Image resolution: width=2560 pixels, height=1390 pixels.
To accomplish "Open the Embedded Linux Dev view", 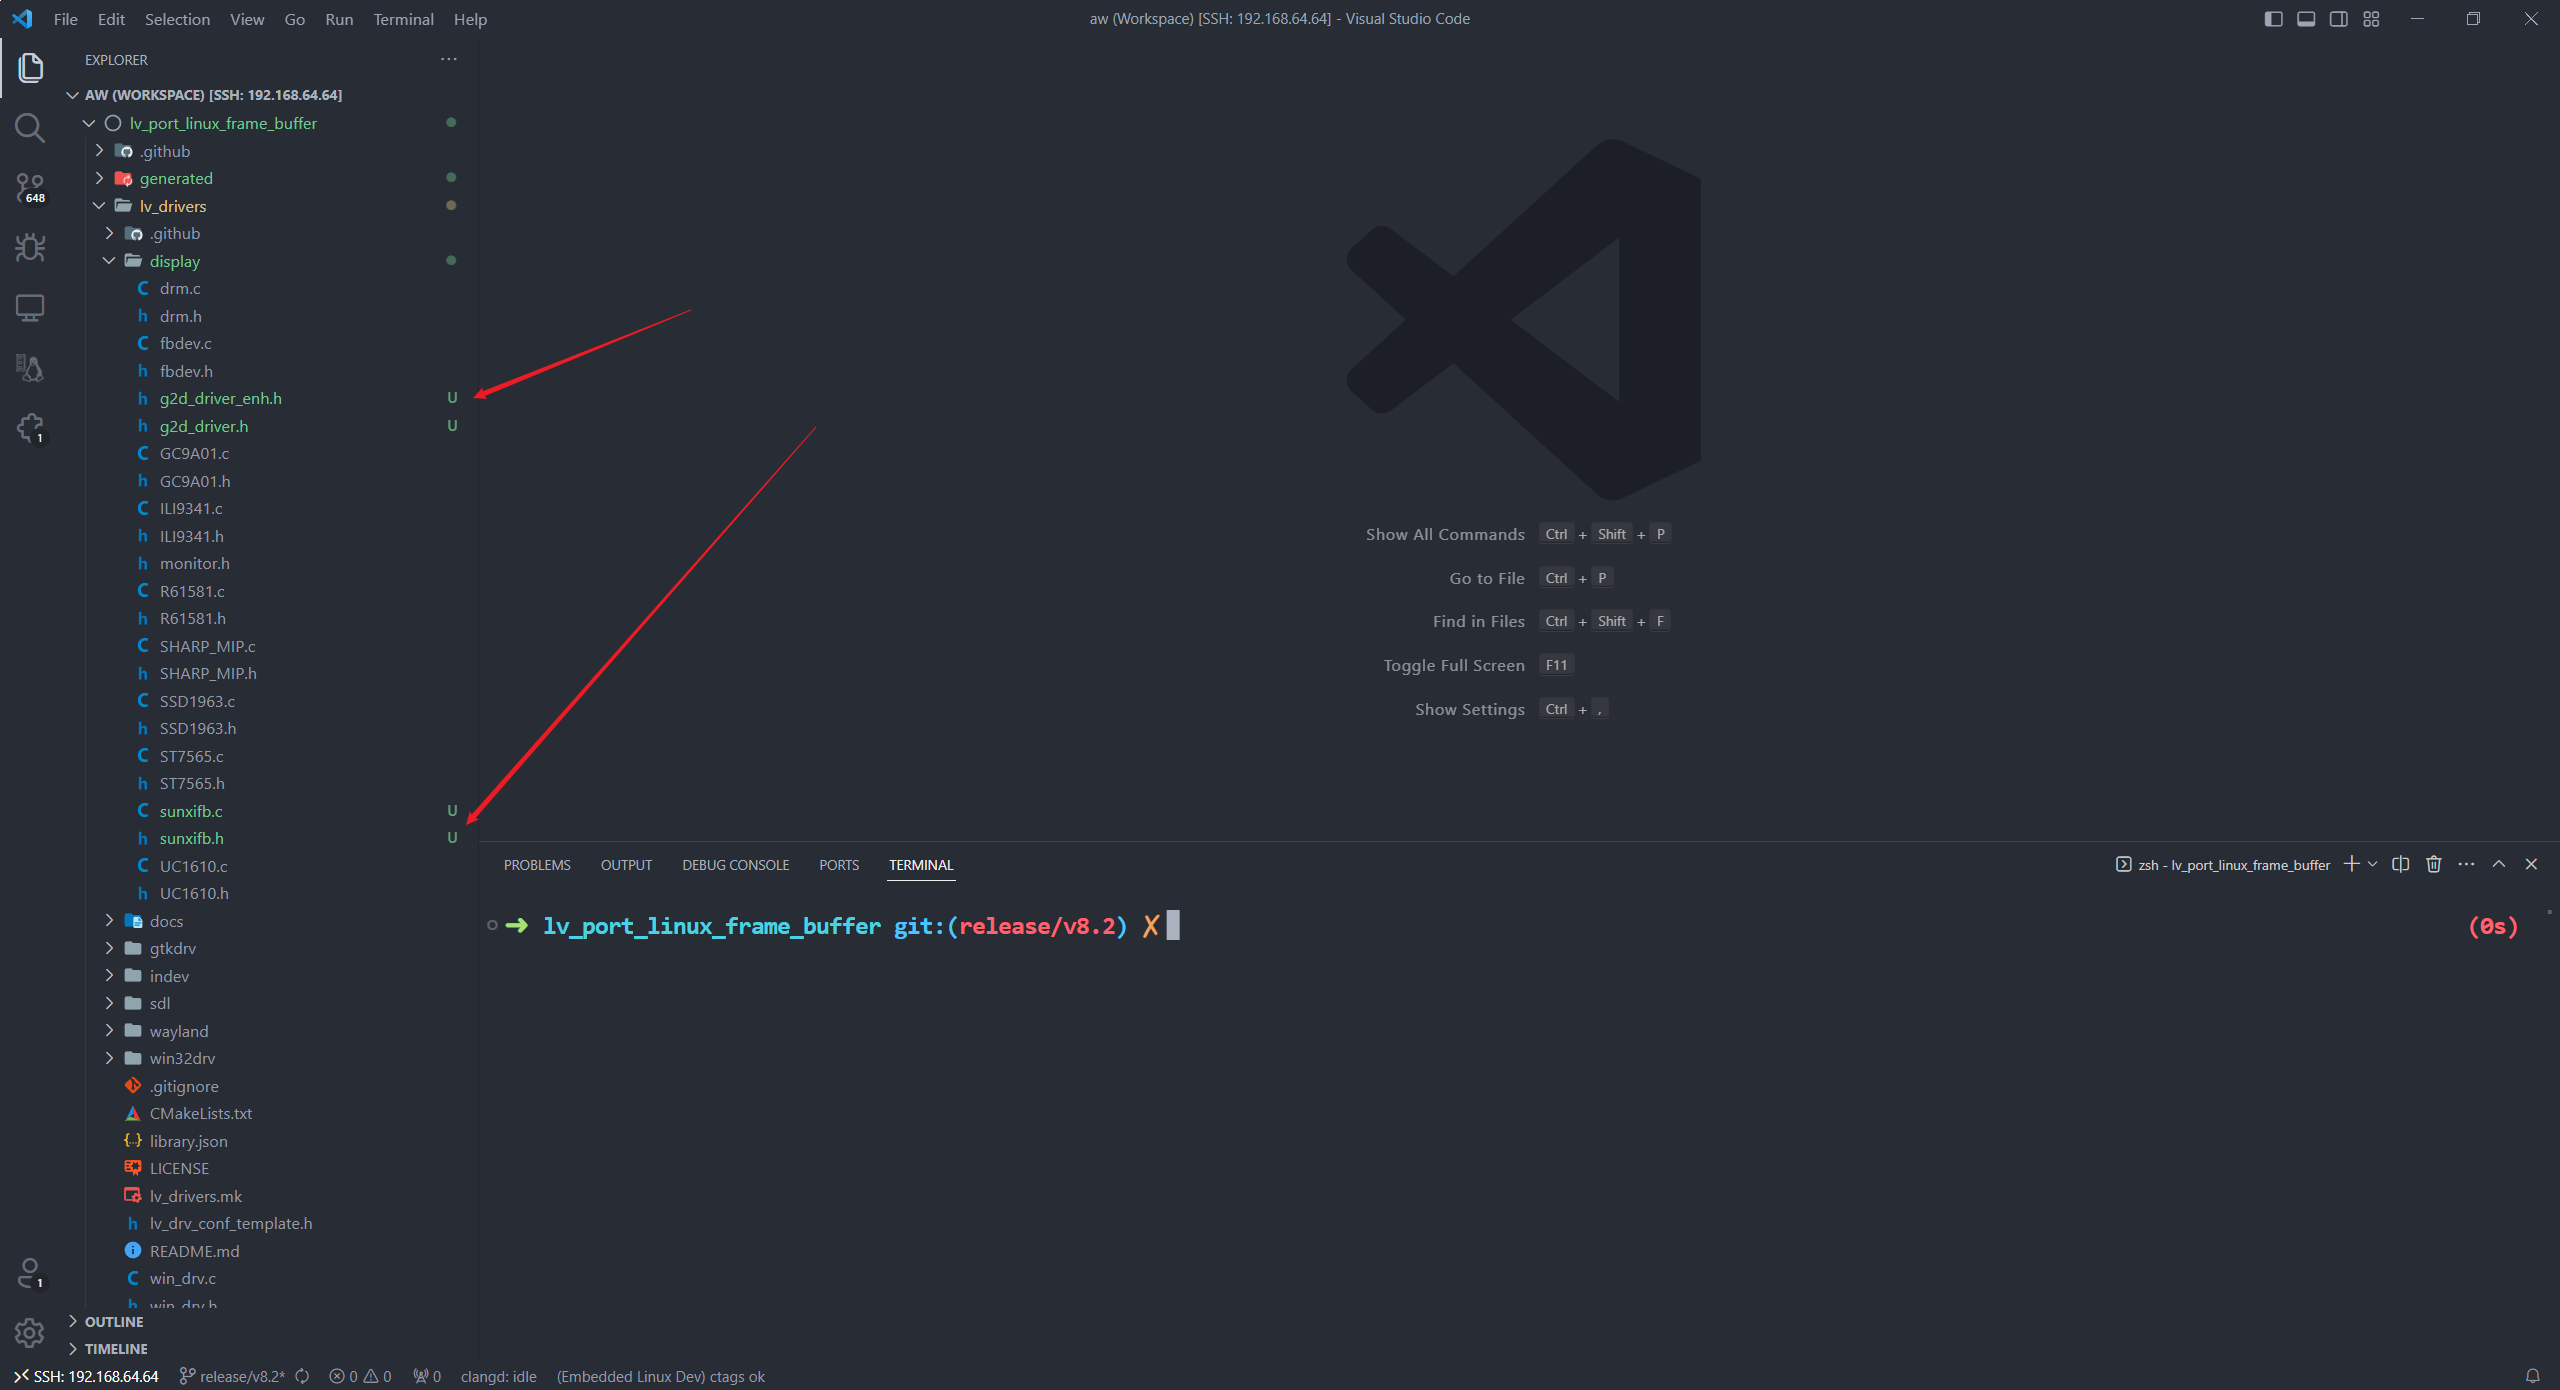I will [30, 368].
